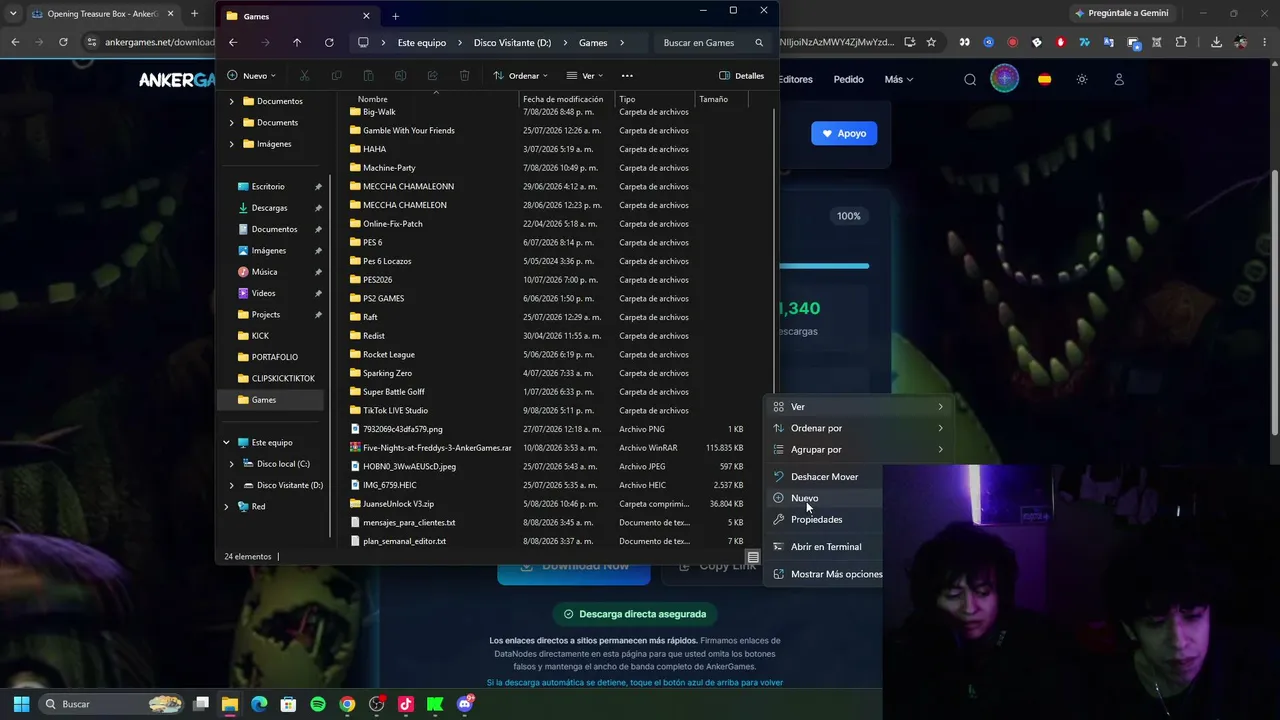The height and width of the screenshot is (720, 1280).
Task: Refresh the Games folder view
Action: coord(329,43)
